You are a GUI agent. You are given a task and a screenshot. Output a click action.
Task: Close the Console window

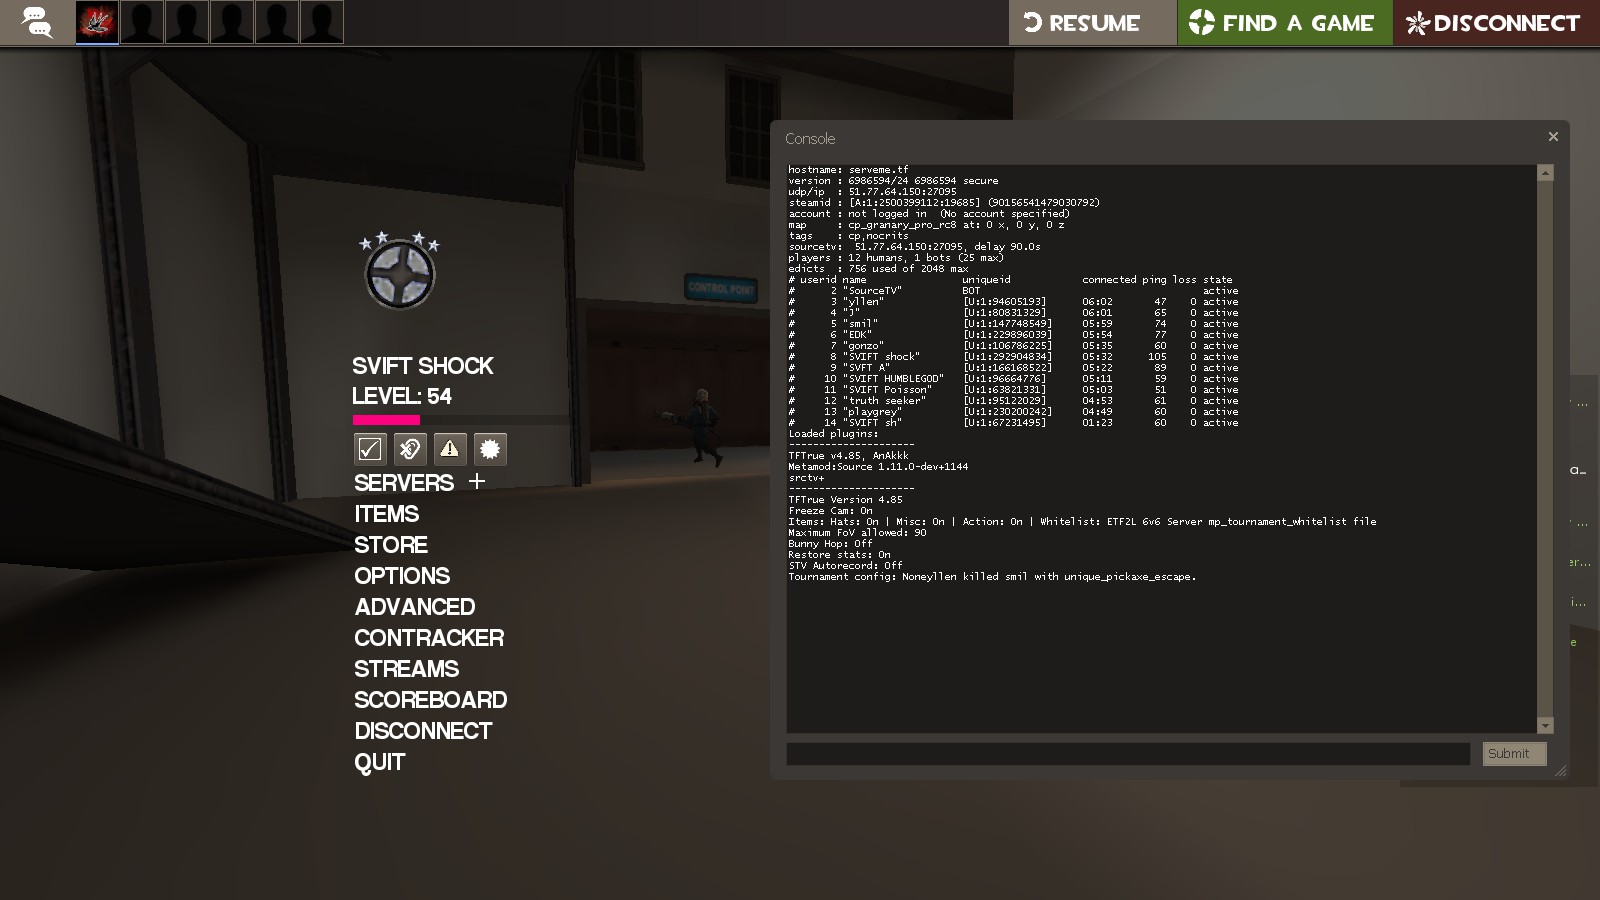click(1553, 136)
